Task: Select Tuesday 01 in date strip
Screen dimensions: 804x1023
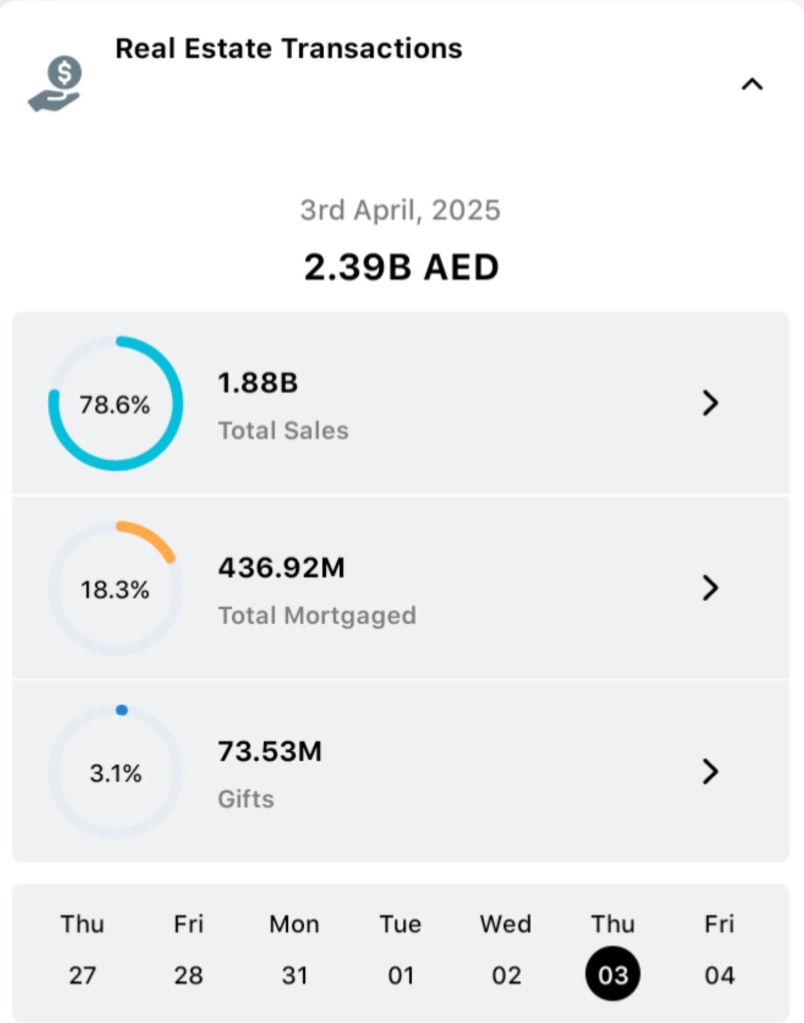Action: pyautogui.click(x=400, y=949)
